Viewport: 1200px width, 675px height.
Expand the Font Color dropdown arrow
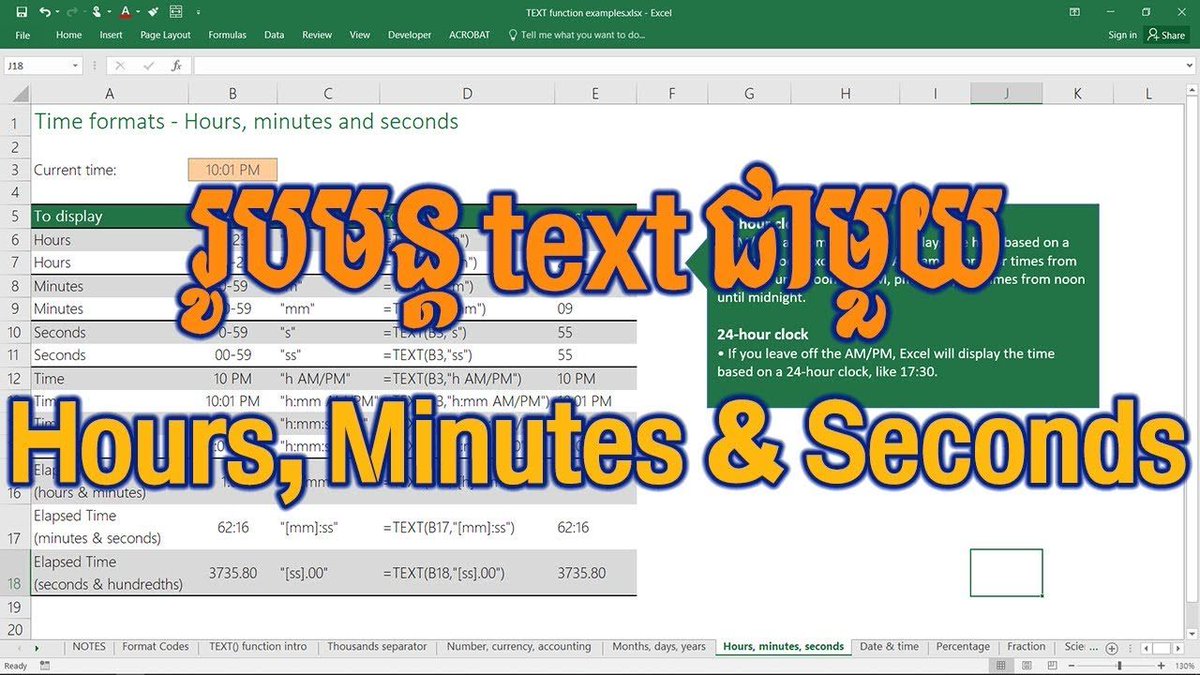(136, 11)
